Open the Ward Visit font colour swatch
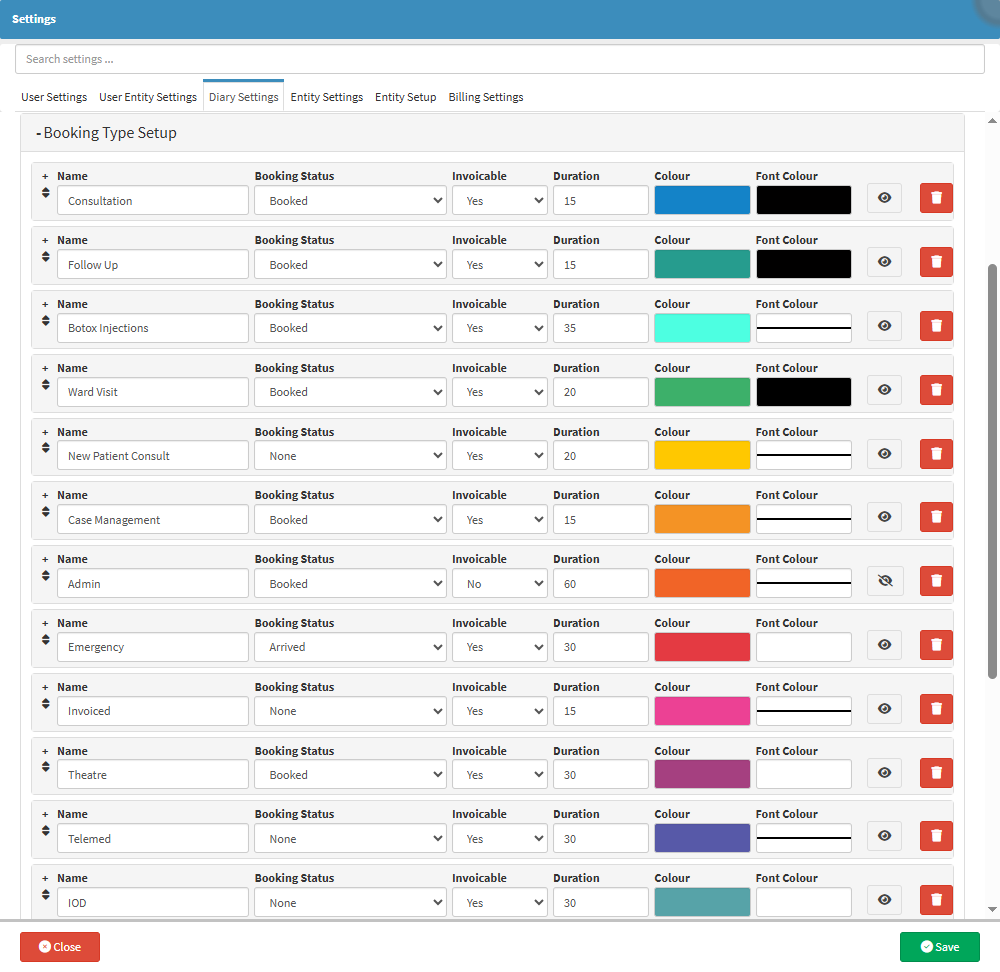 [x=804, y=392]
